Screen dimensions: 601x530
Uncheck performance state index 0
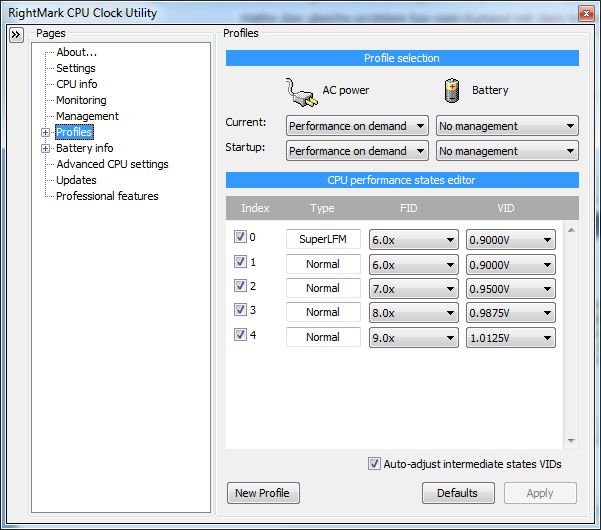tap(240, 236)
